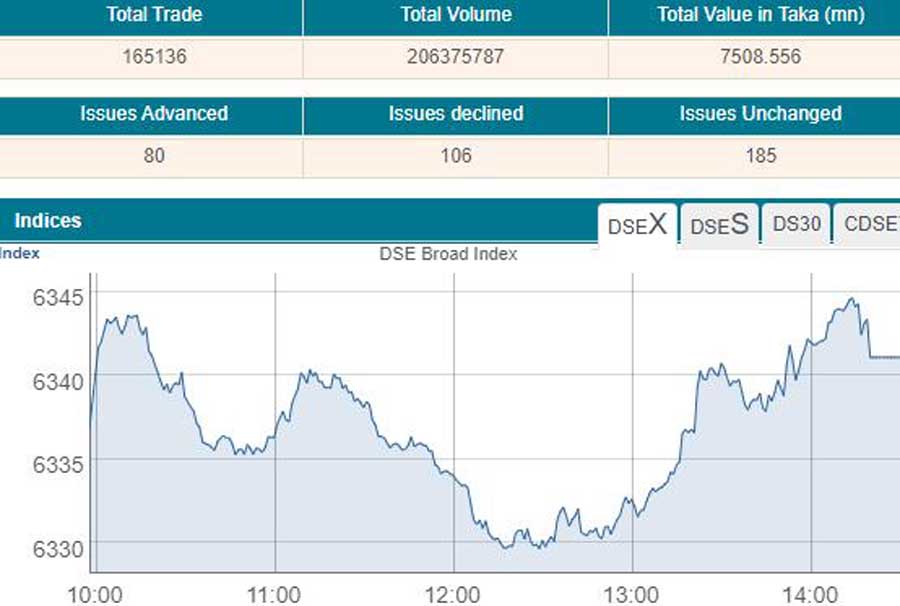Click the 14:00 time axis label
The height and width of the screenshot is (606, 900).
[810, 592]
